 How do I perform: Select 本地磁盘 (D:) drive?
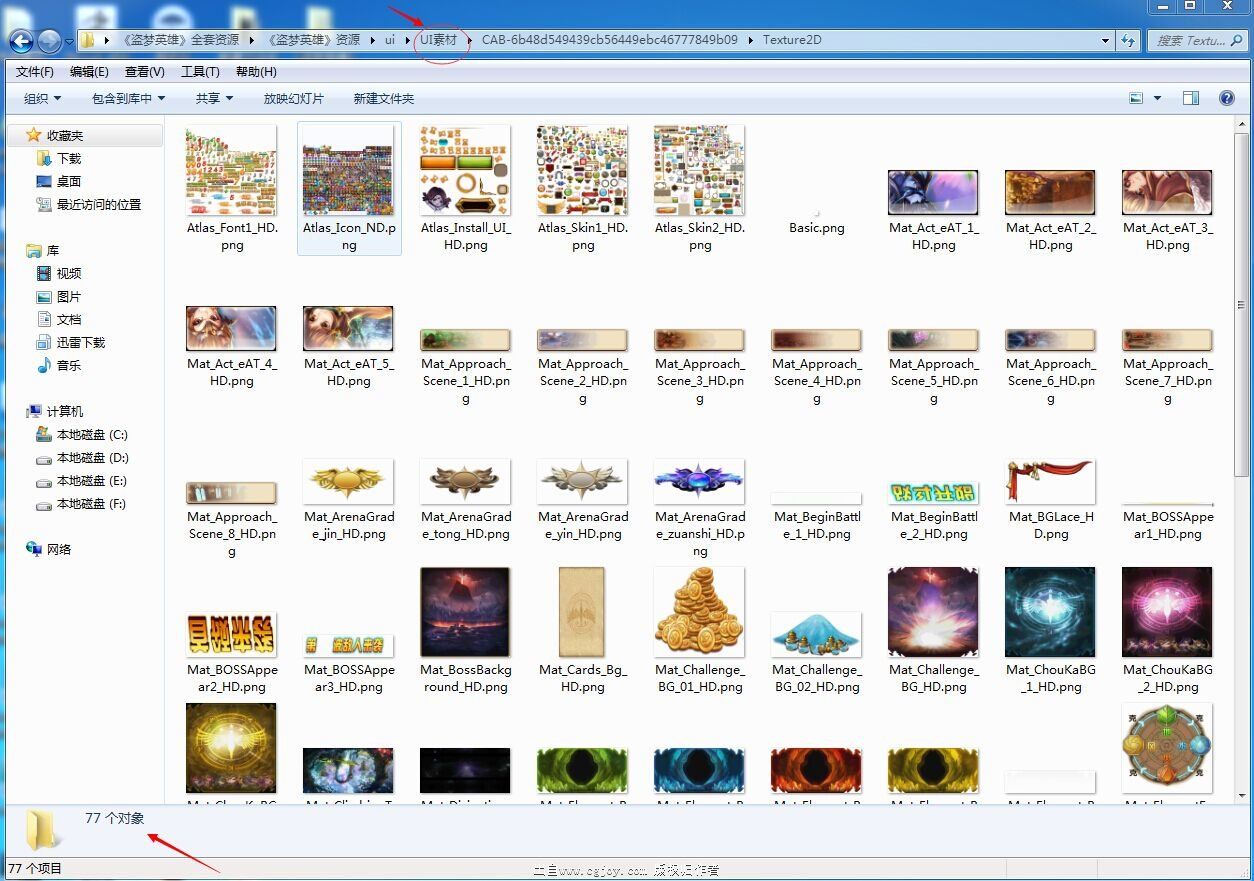pyautogui.click(x=92, y=458)
